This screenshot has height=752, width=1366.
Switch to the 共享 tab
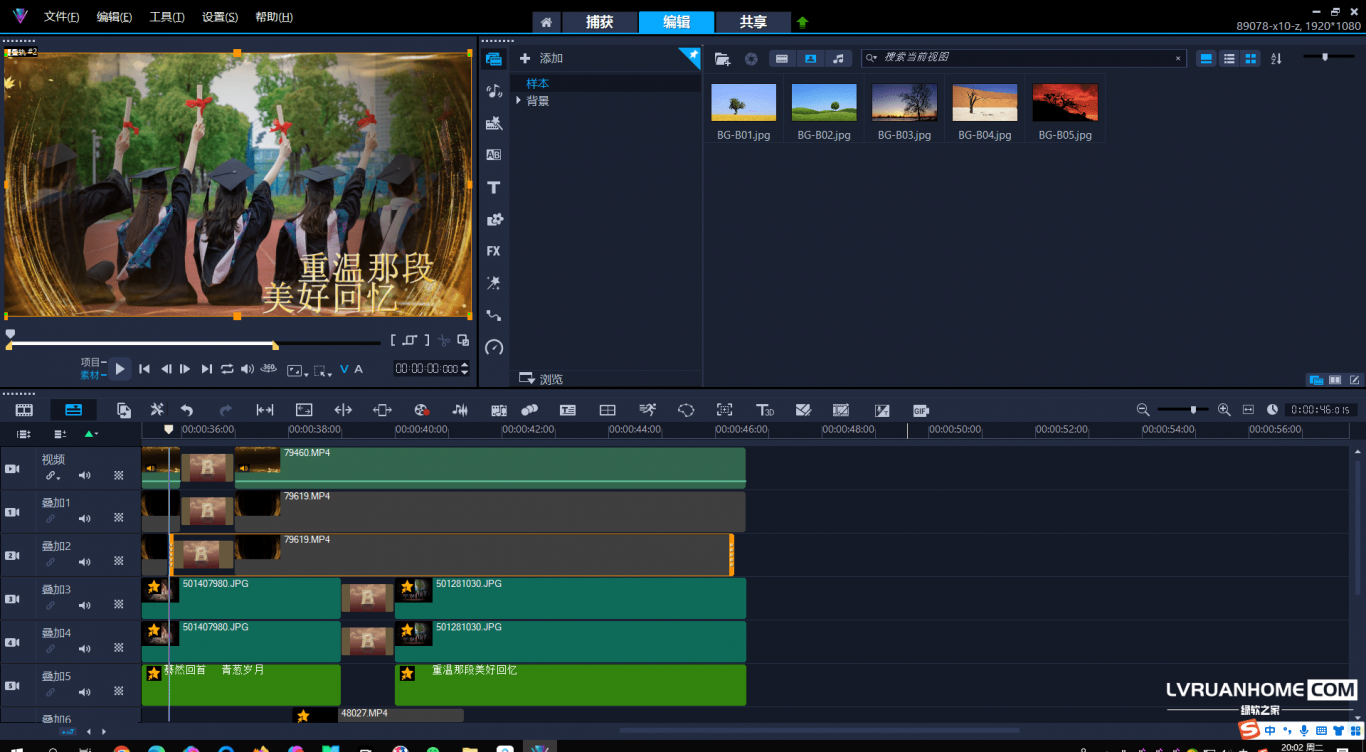753,22
